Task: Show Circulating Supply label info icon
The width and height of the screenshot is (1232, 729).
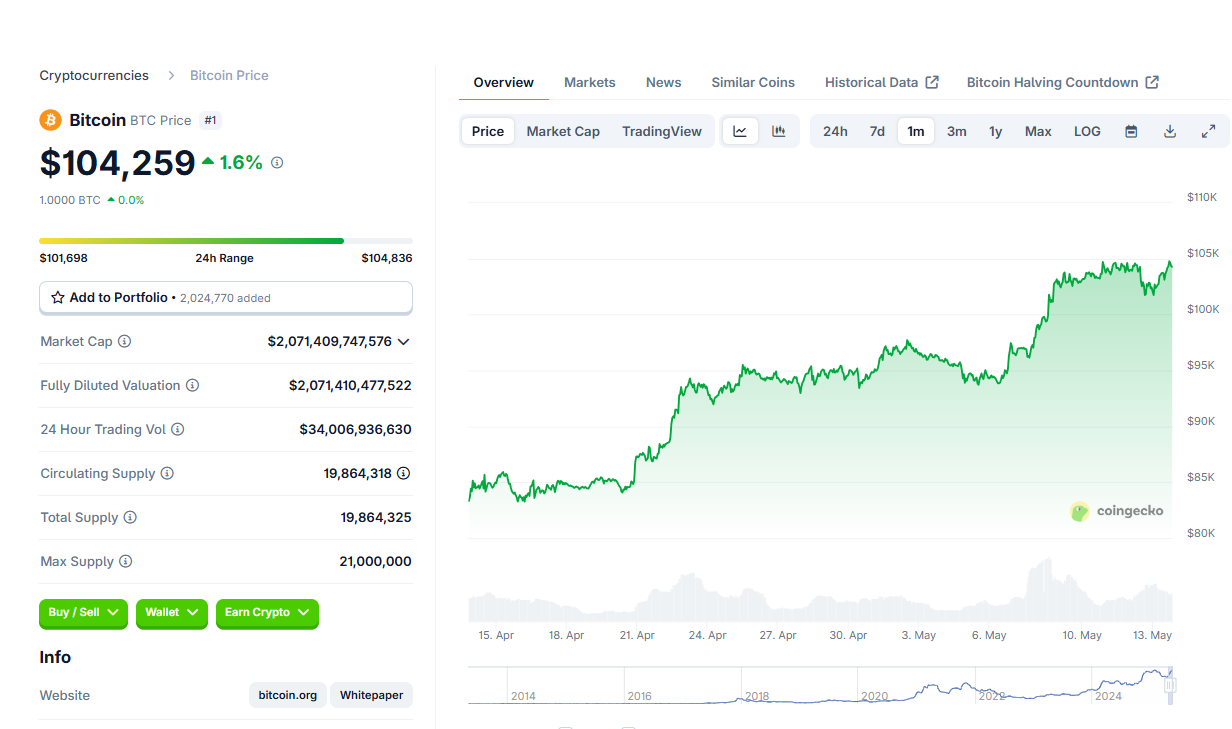Action: (167, 473)
